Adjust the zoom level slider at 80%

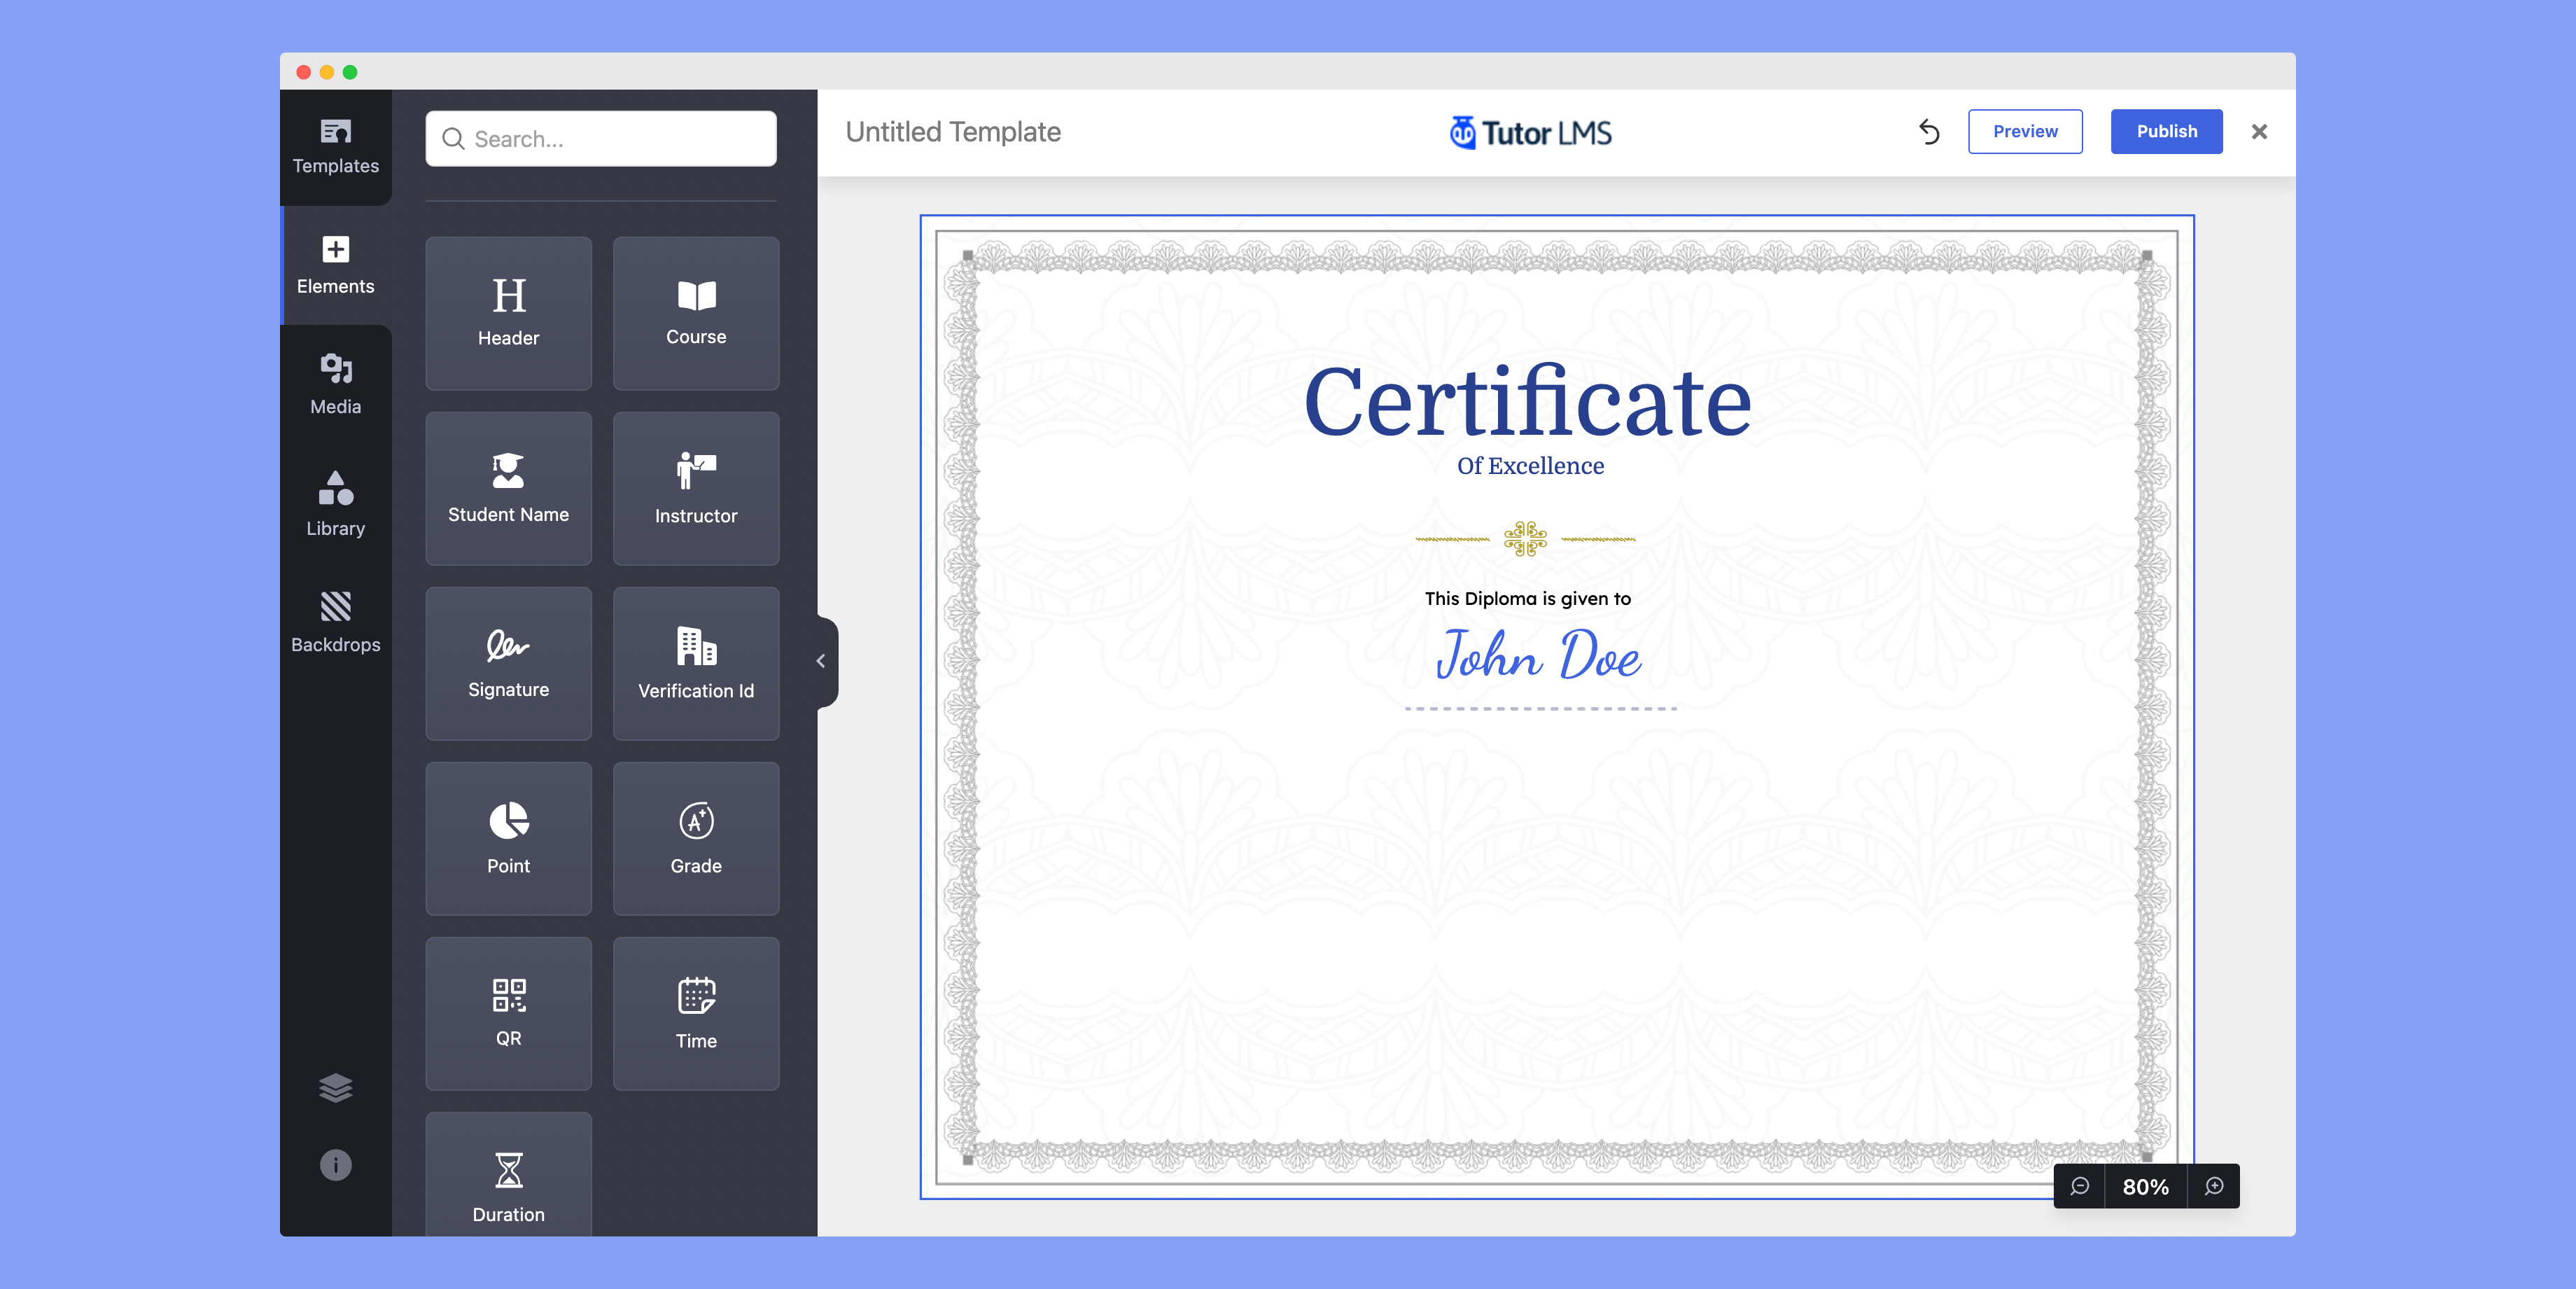[2147, 1184]
